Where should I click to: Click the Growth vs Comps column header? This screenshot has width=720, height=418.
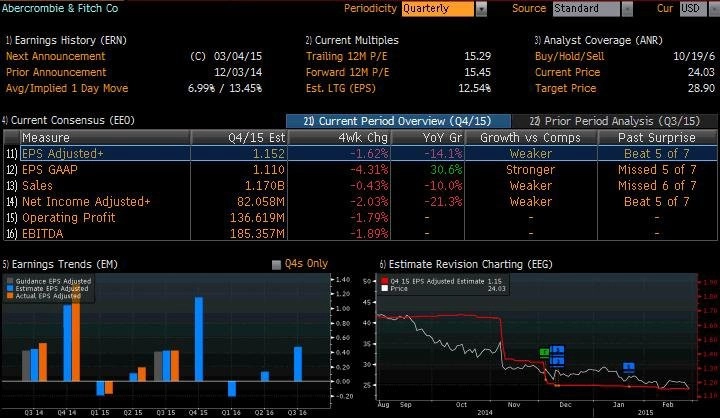tap(531, 137)
